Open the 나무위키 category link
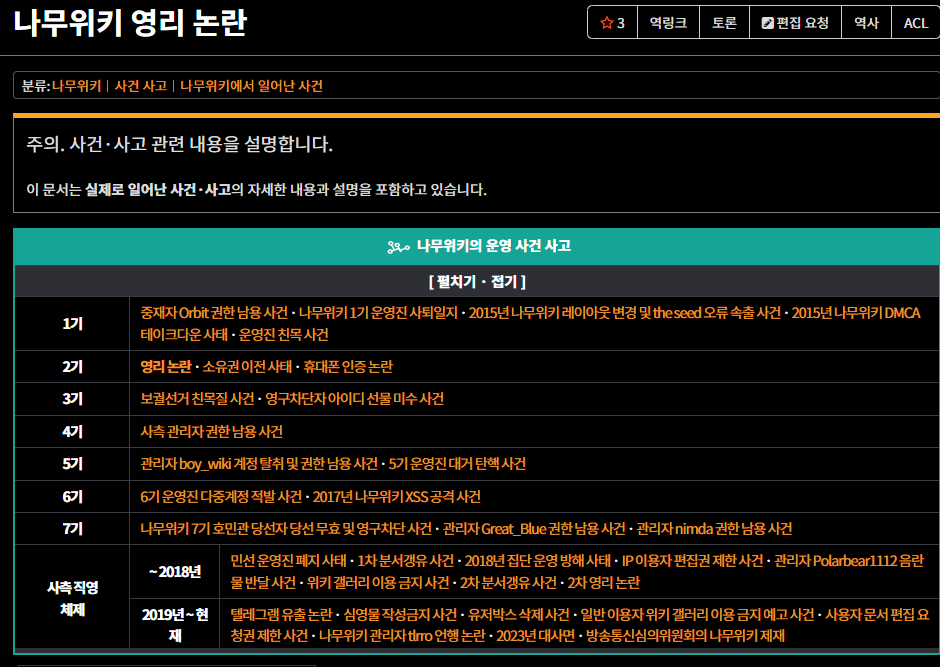The height and width of the screenshot is (667, 940). 77,86
